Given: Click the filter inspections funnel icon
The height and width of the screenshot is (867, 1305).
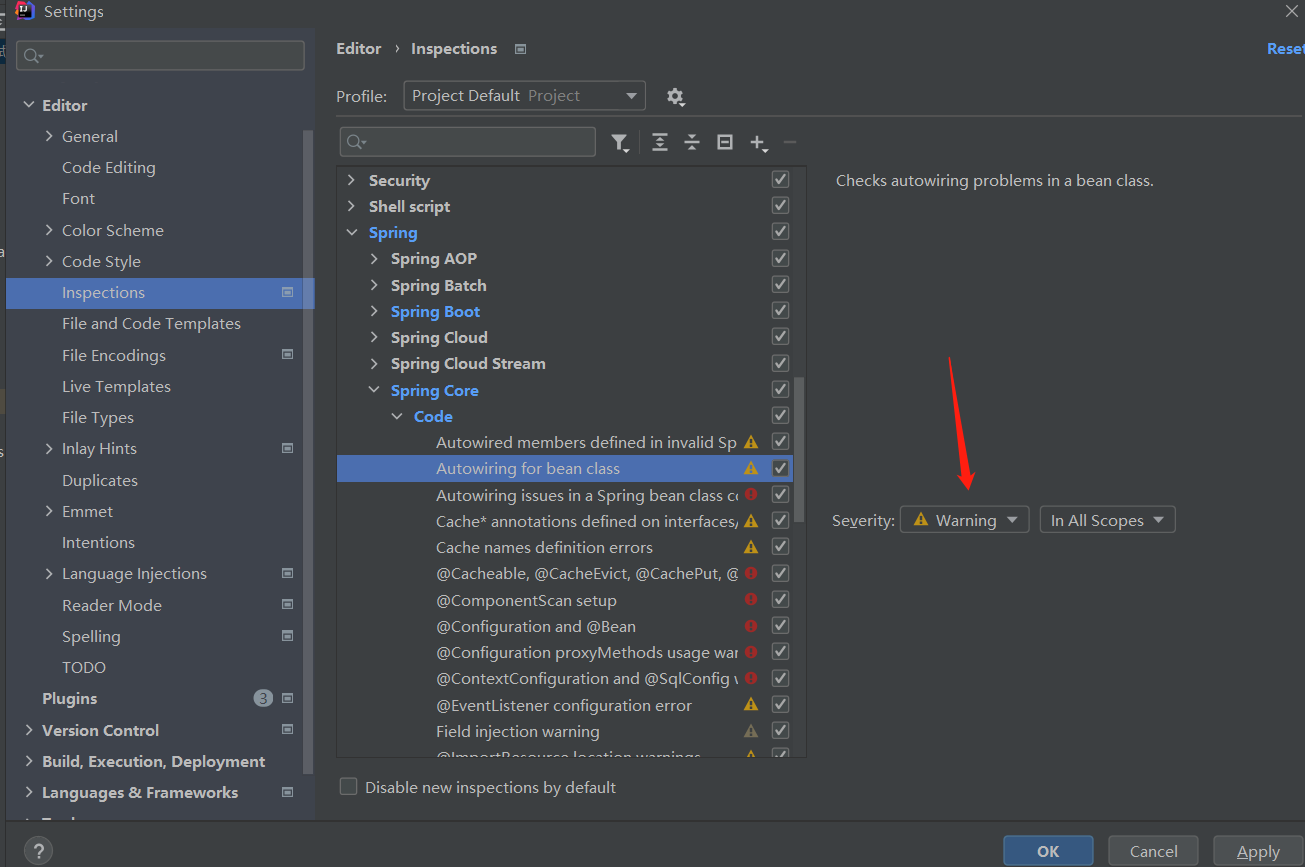Looking at the screenshot, I should tap(620, 143).
